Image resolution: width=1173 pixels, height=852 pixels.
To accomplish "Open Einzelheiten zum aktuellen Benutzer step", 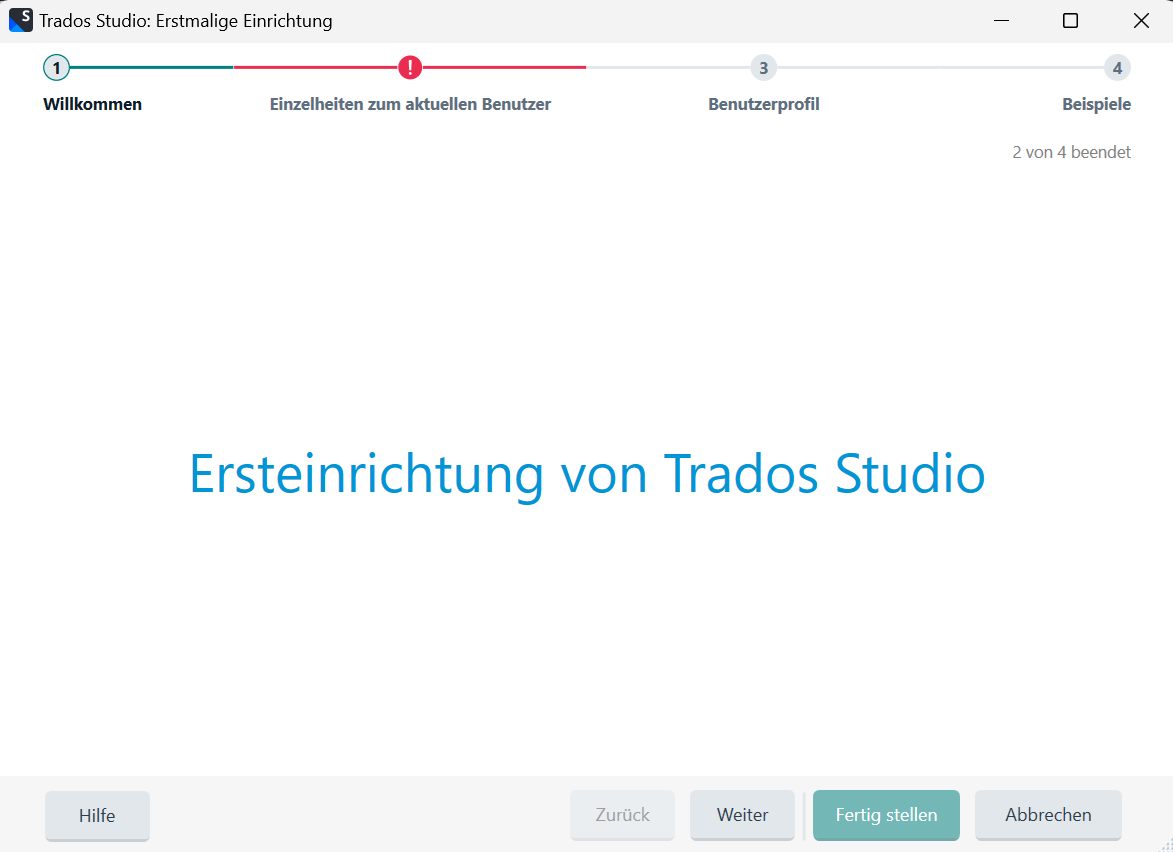I will click(410, 104).
